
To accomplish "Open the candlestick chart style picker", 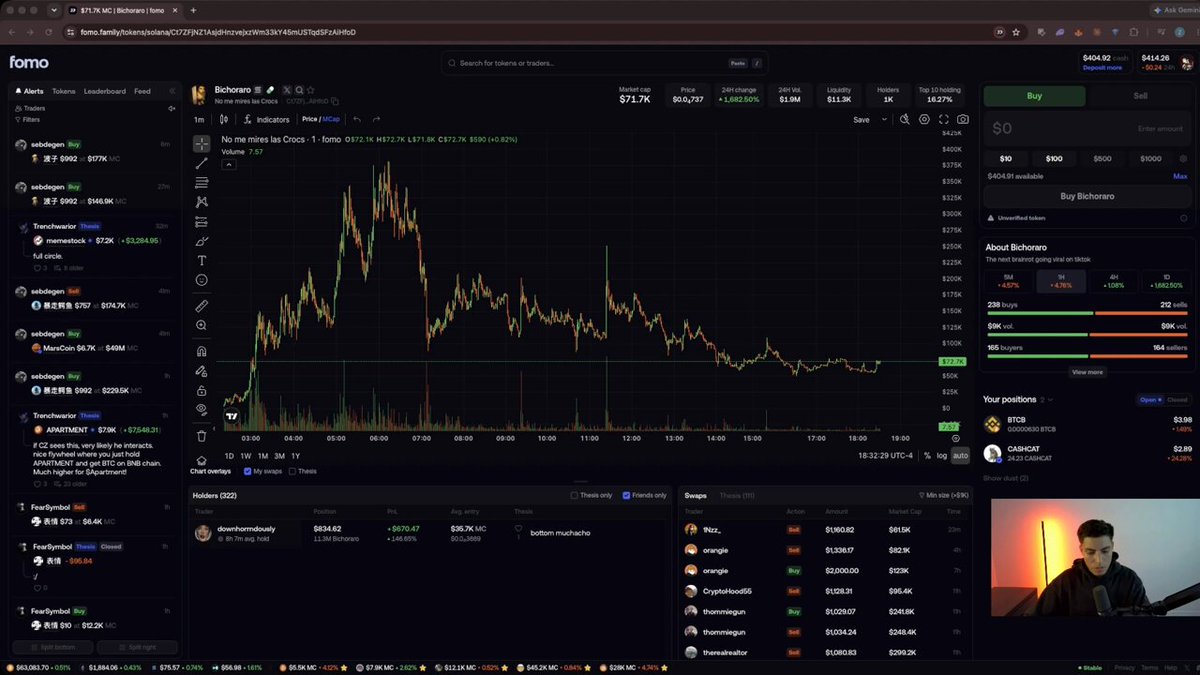I will 223,119.
